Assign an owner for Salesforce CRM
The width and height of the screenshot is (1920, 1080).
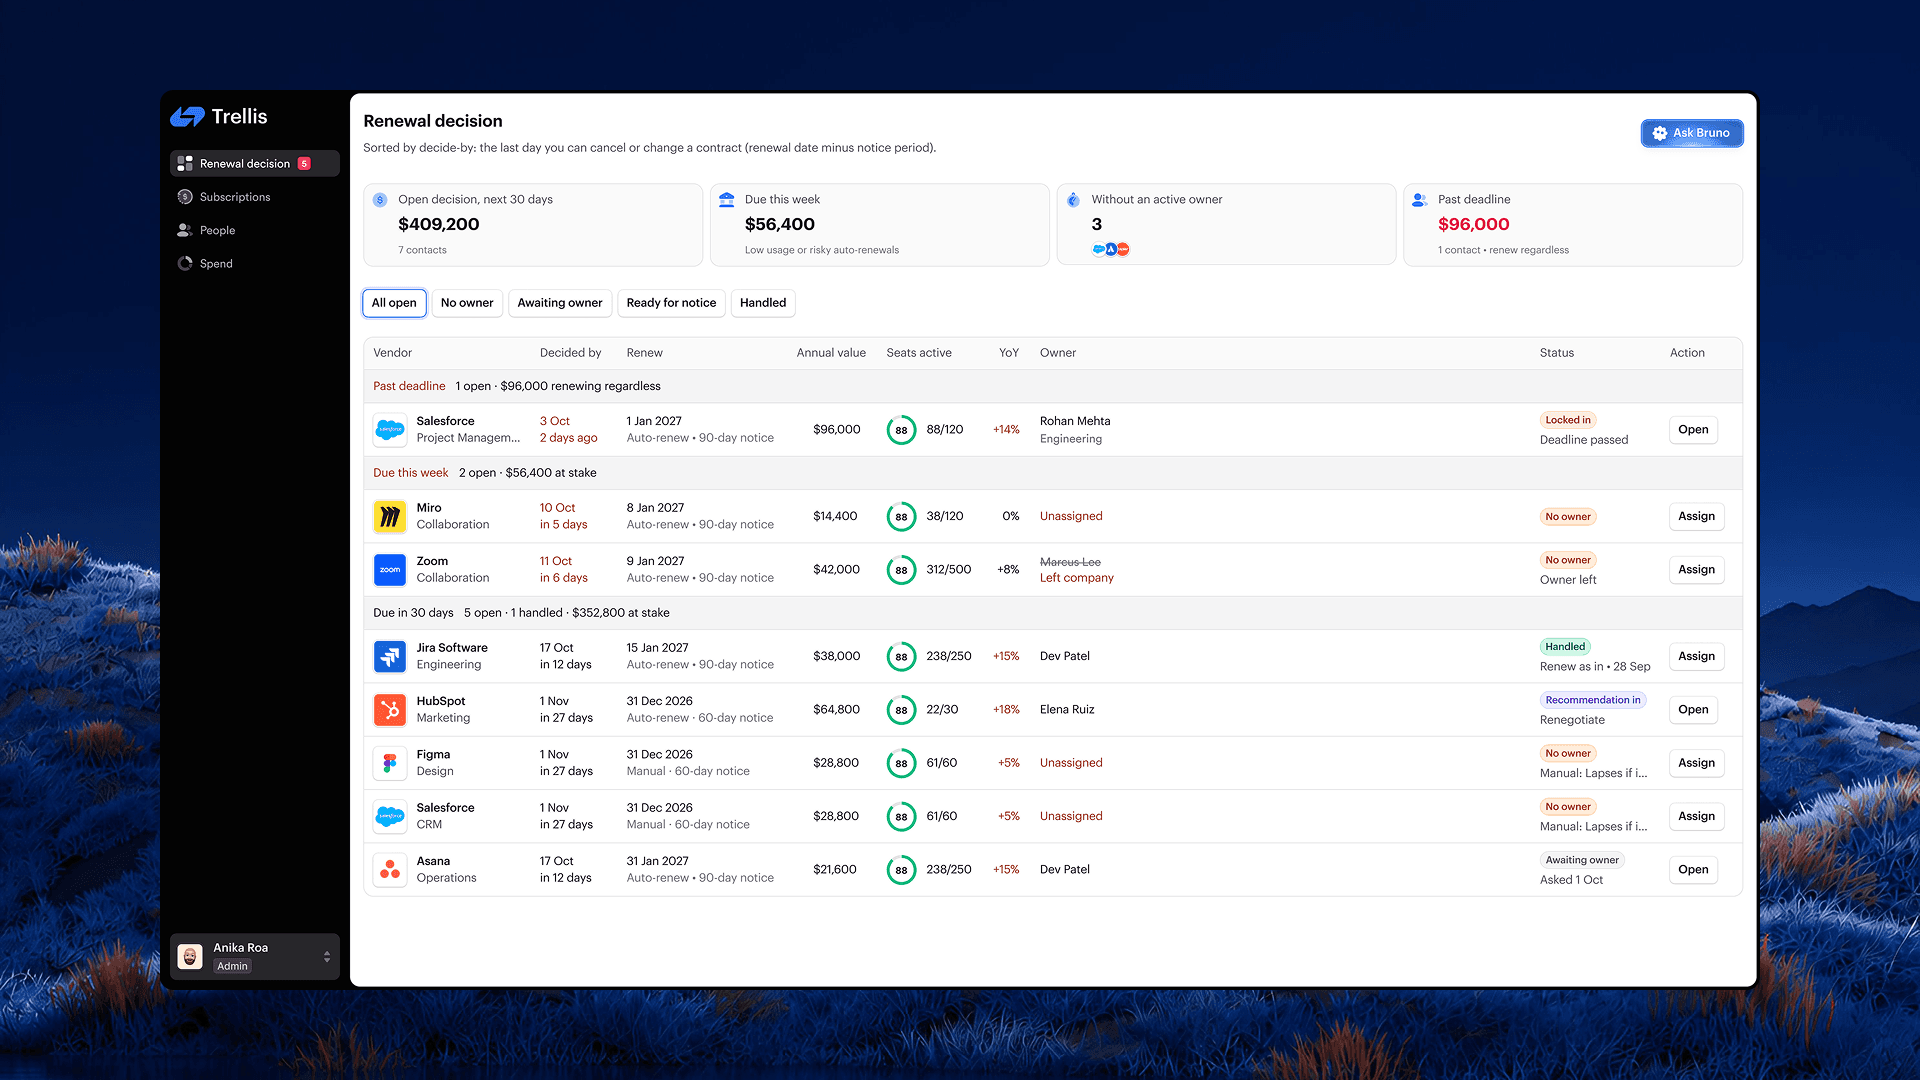(x=1696, y=817)
